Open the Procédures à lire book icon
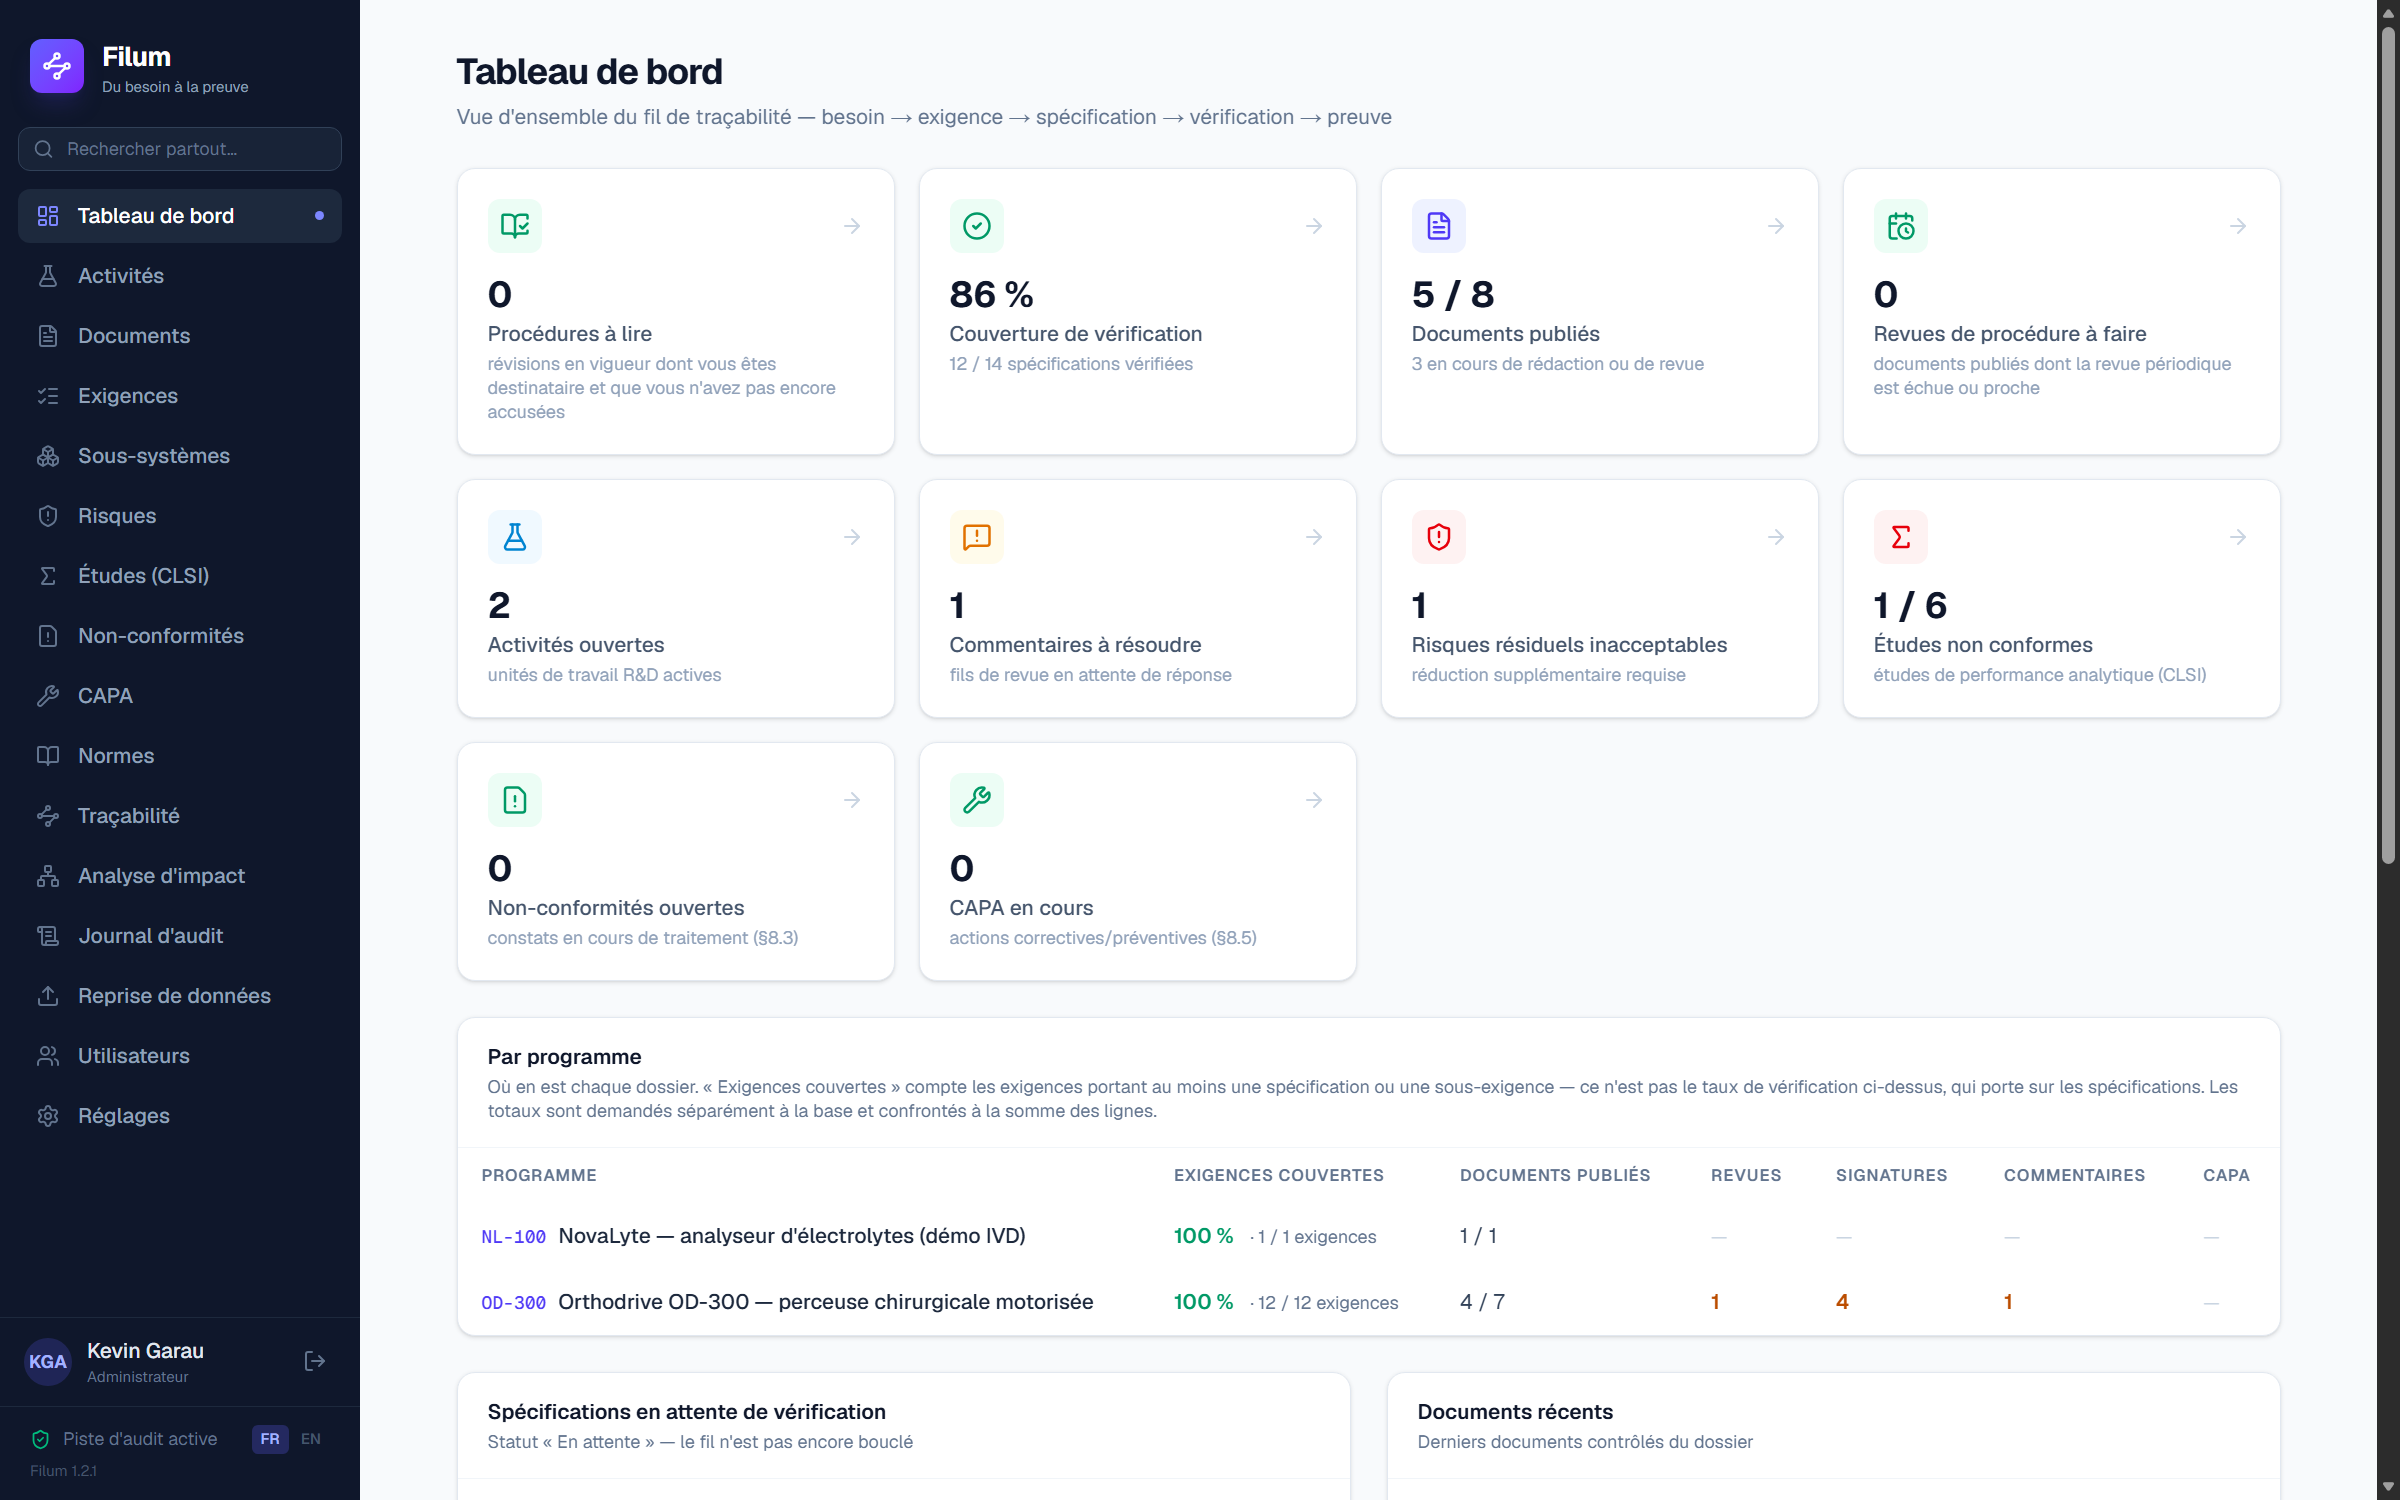Image resolution: width=2400 pixels, height=1500 pixels. (x=515, y=226)
